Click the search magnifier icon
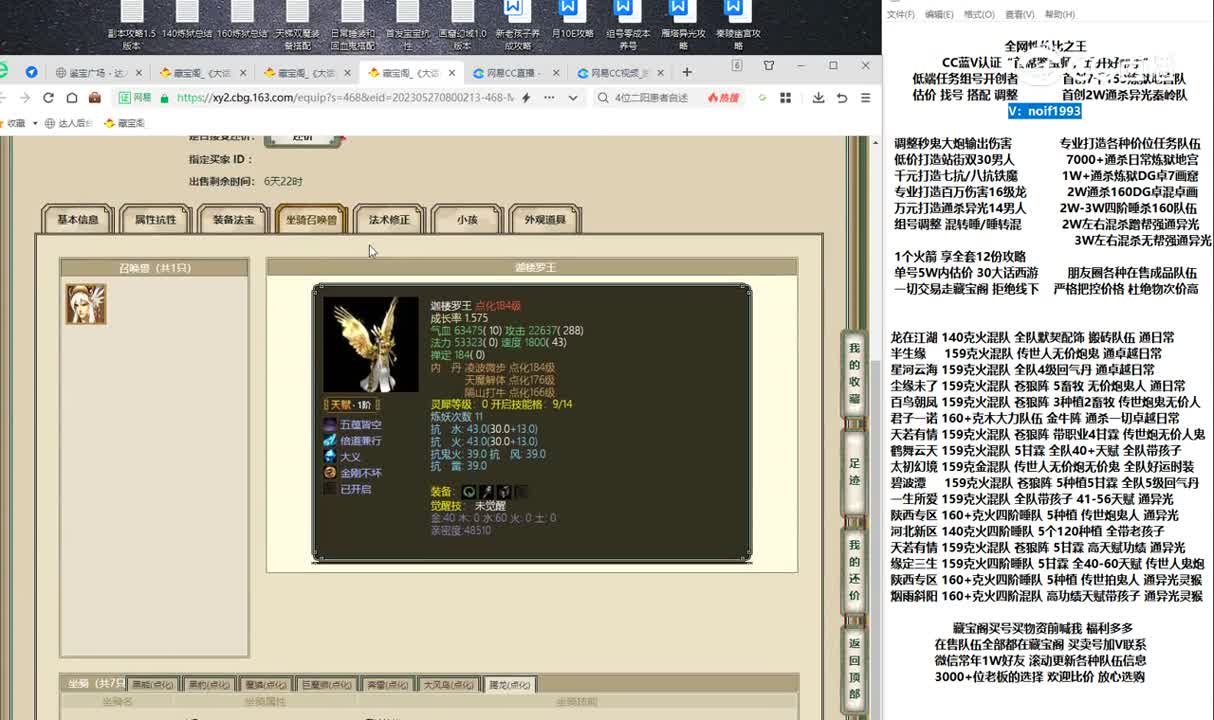The image size is (1214, 720). [x=603, y=97]
